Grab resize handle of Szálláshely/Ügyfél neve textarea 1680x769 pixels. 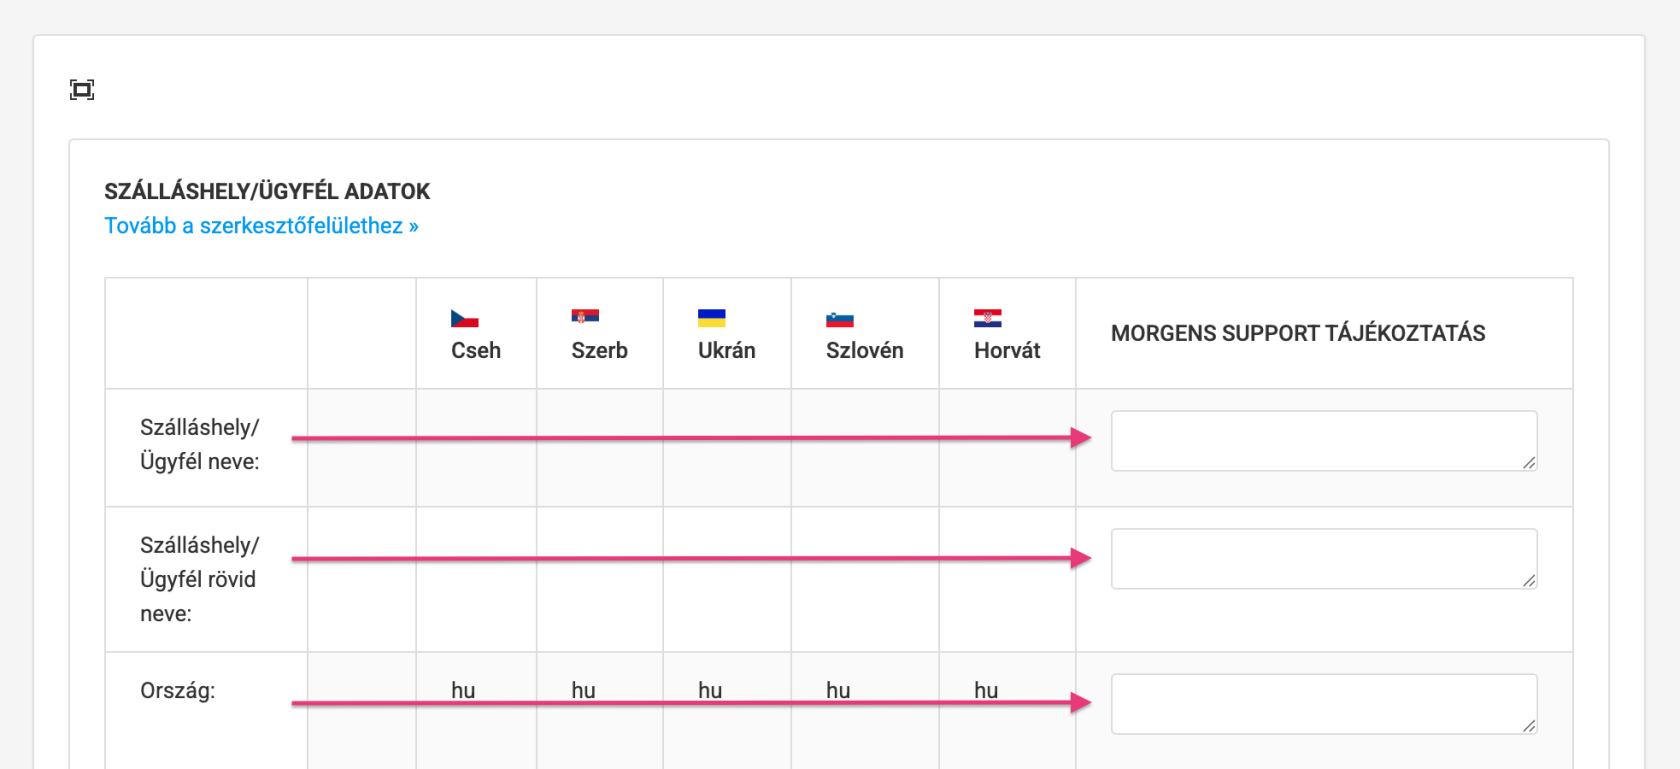point(1529,463)
